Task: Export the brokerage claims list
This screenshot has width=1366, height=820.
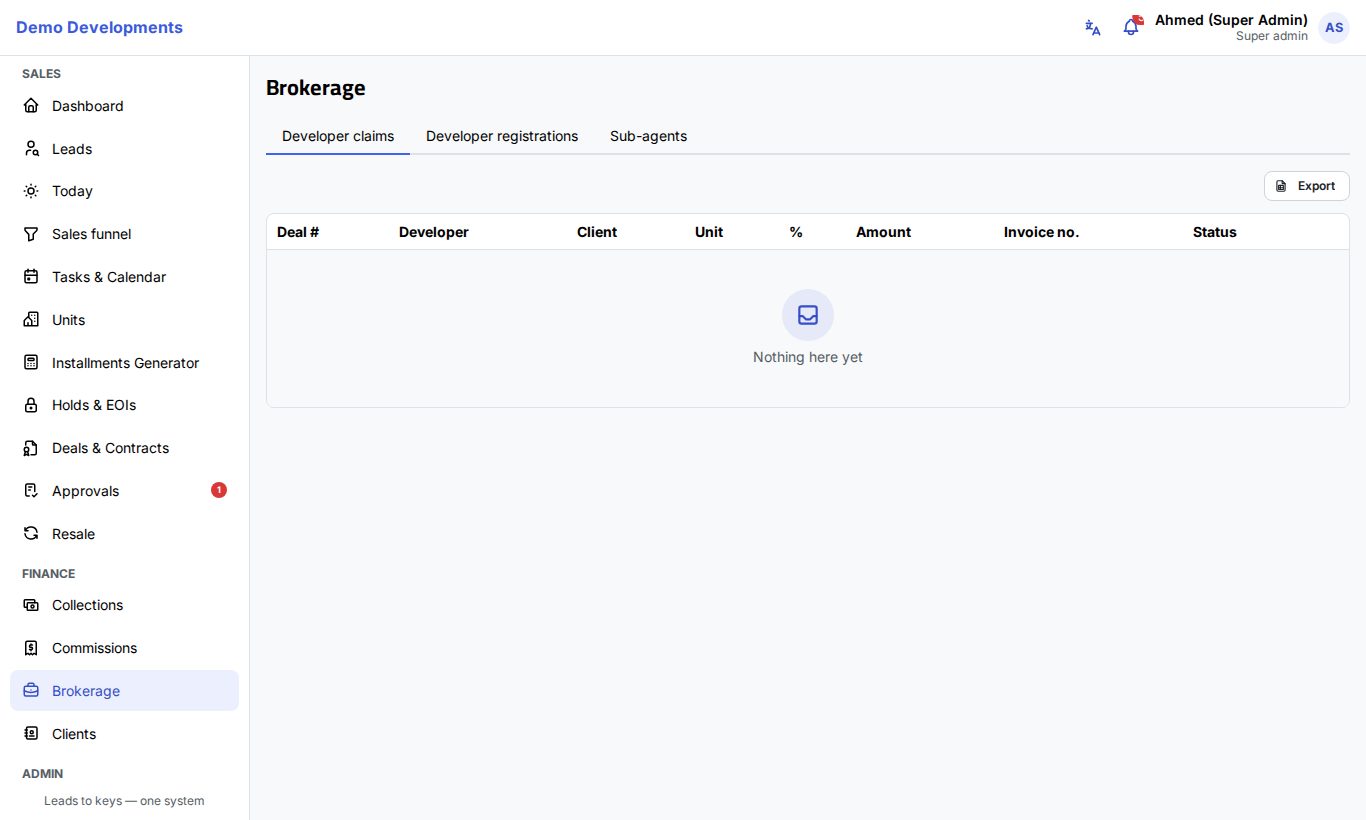Action: (1306, 186)
